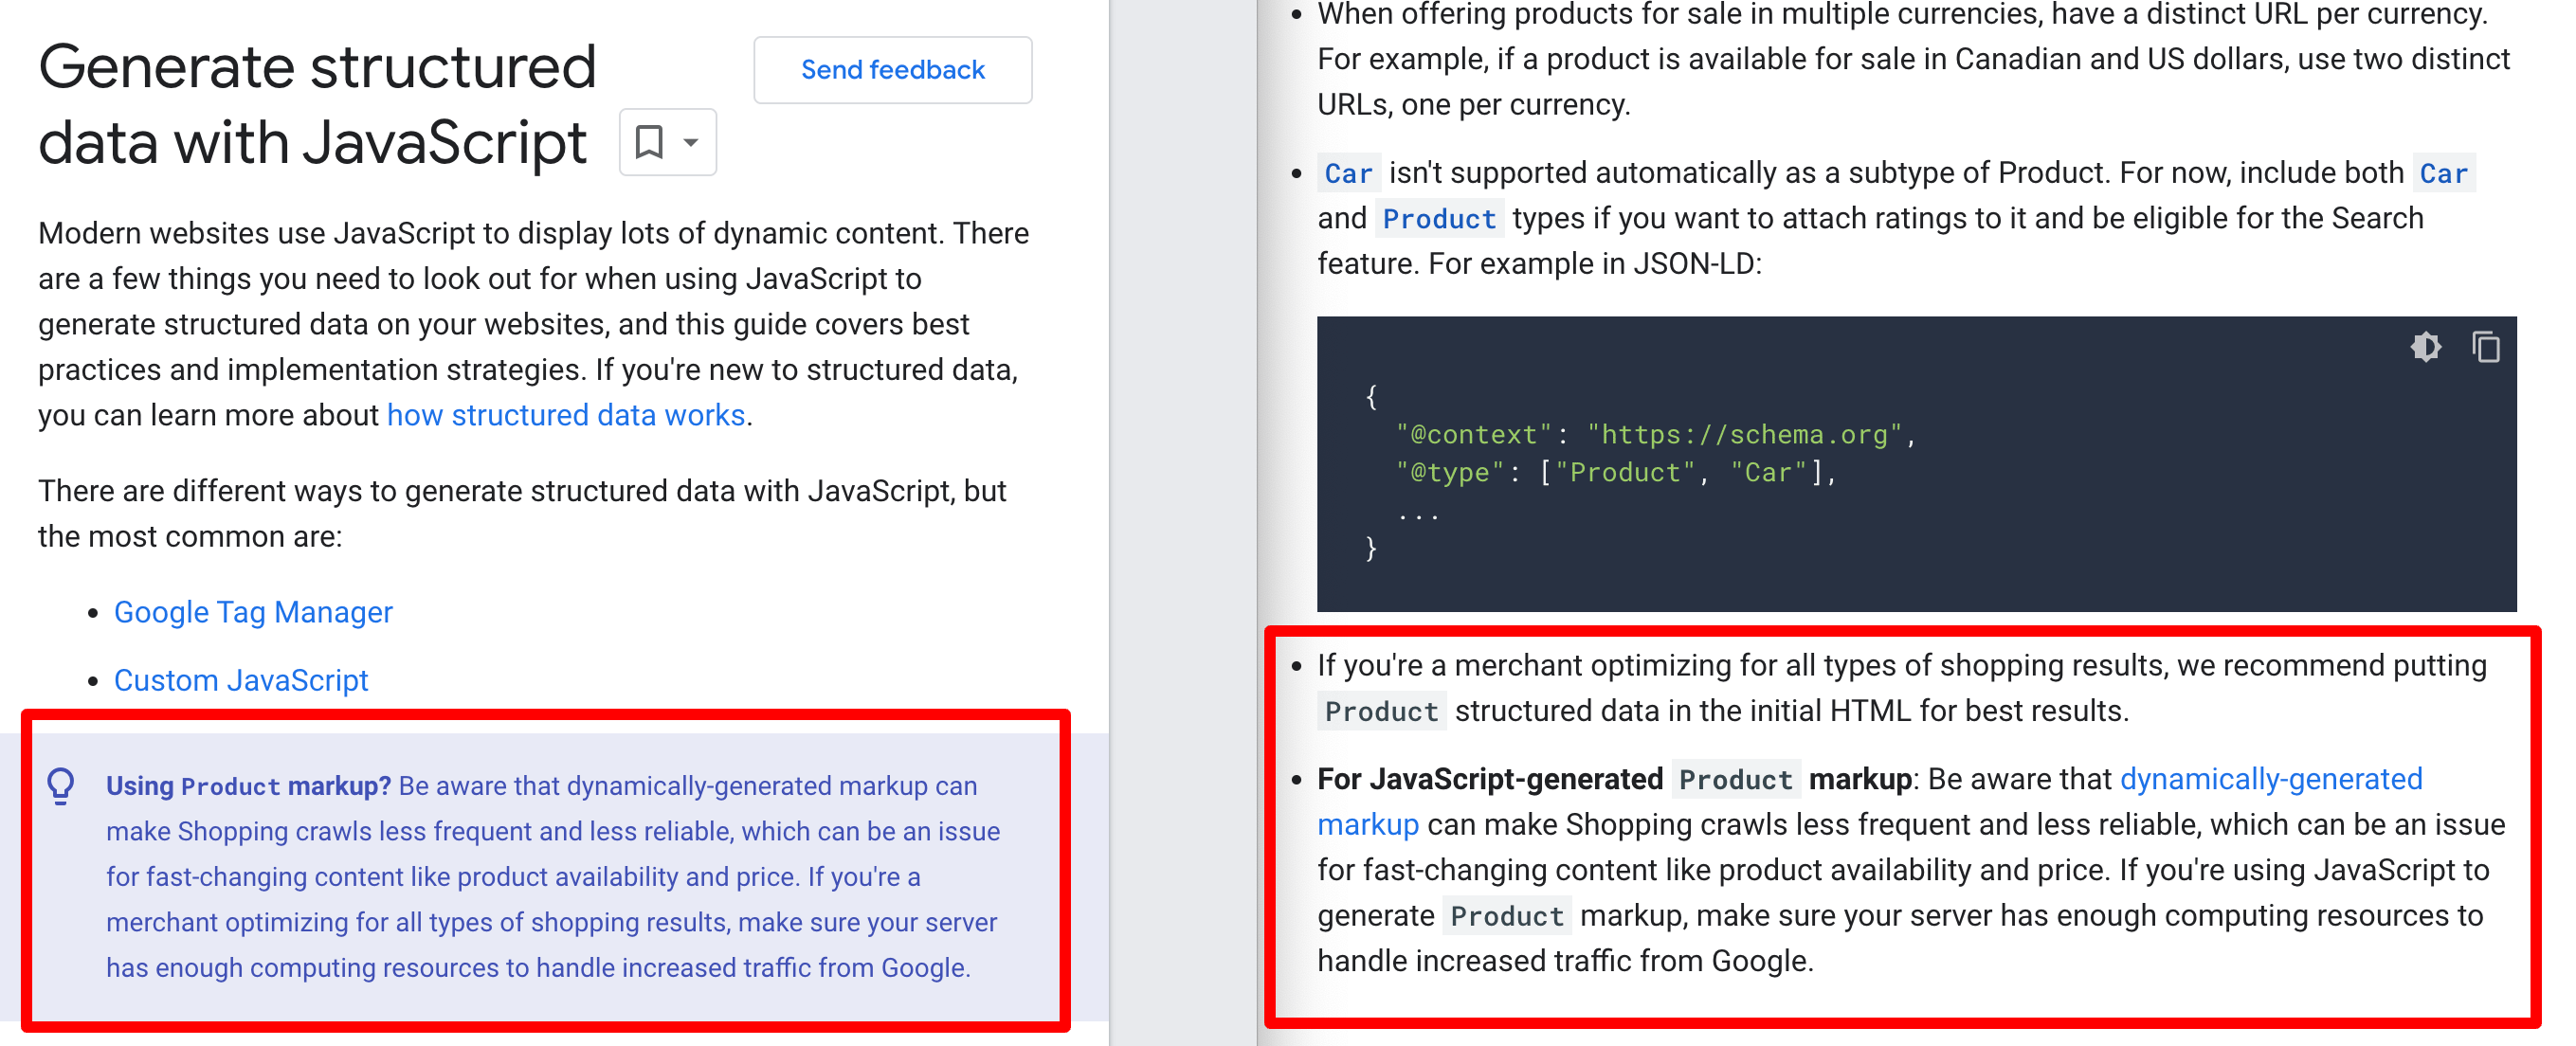2576x1046 pixels.
Task: Click the Send feedback button
Action: 892,69
